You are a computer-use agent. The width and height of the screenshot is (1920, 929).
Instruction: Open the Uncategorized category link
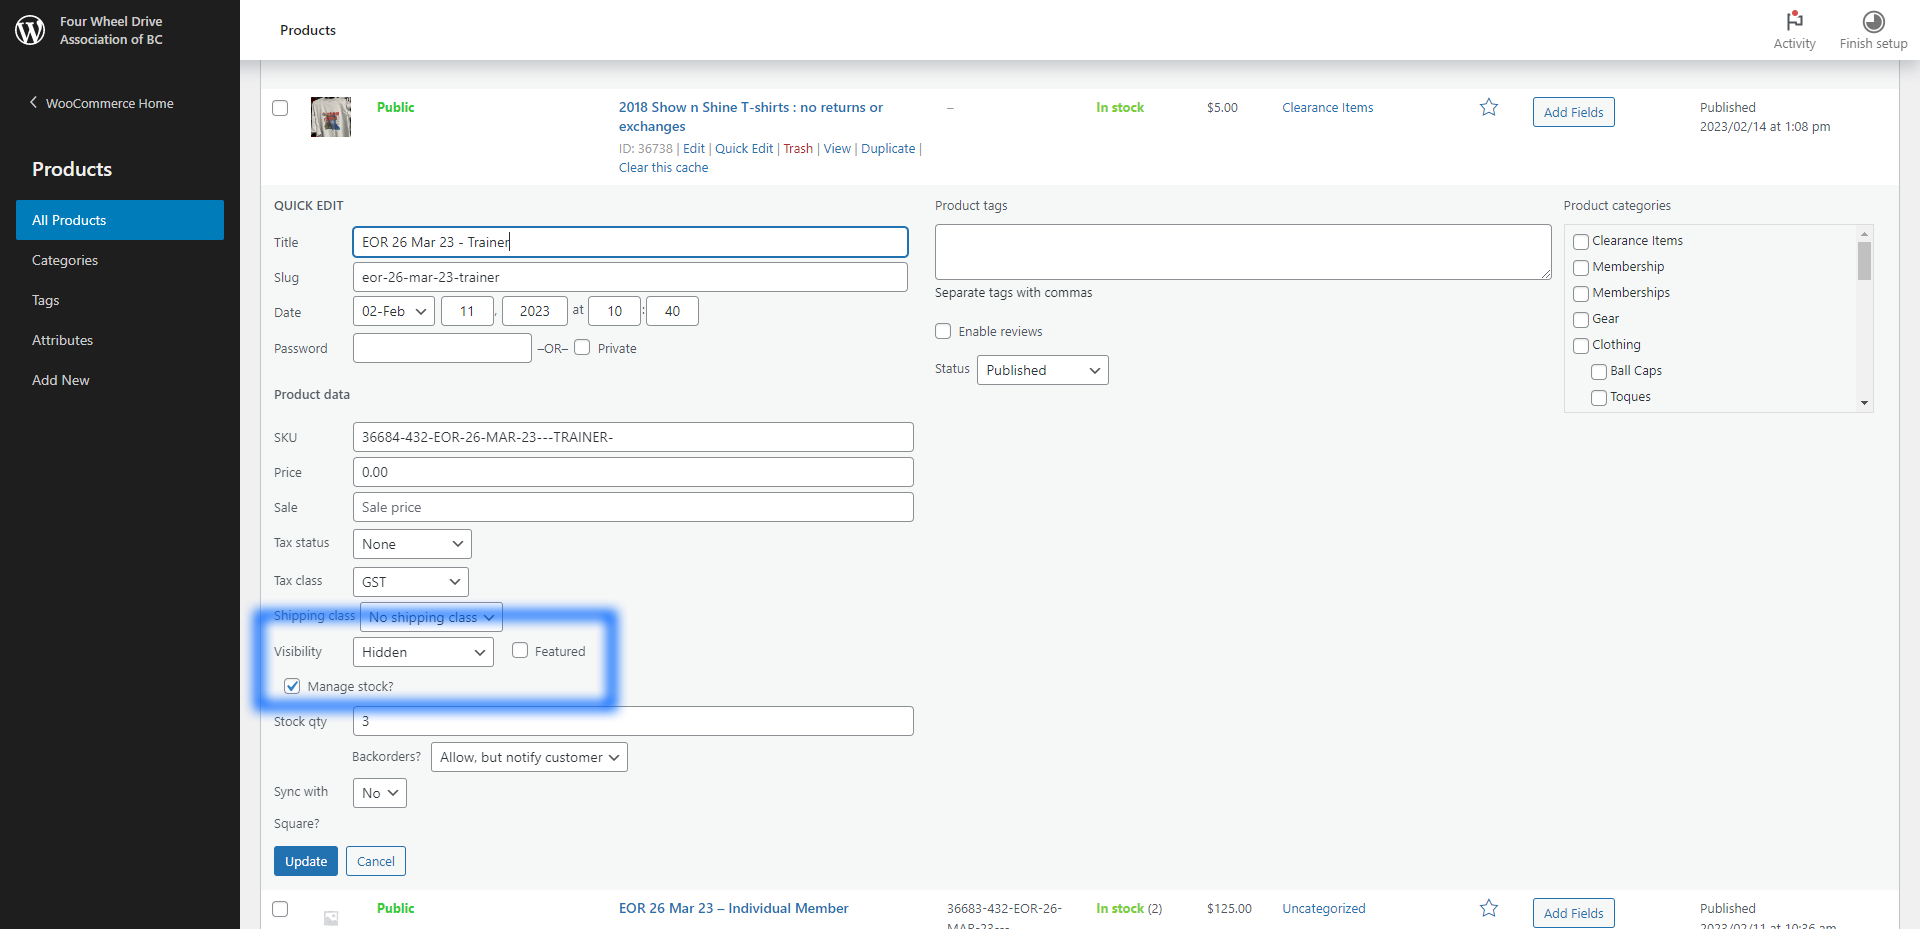[1324, 909]
